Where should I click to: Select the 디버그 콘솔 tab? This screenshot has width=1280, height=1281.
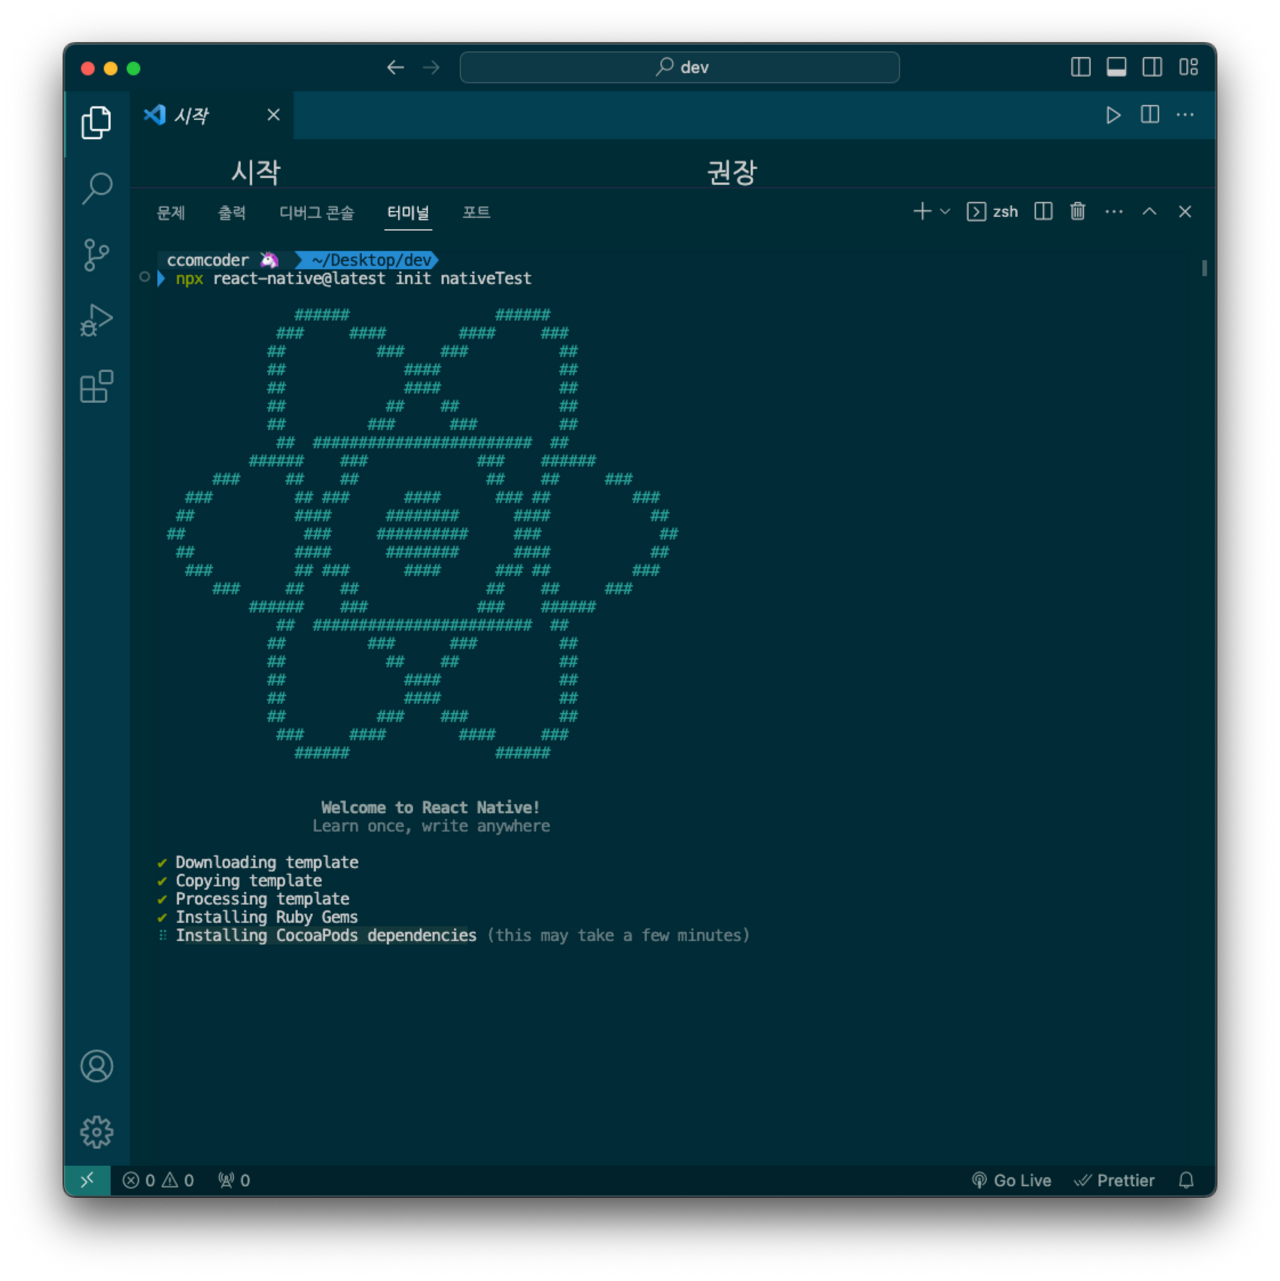(316, 212)
